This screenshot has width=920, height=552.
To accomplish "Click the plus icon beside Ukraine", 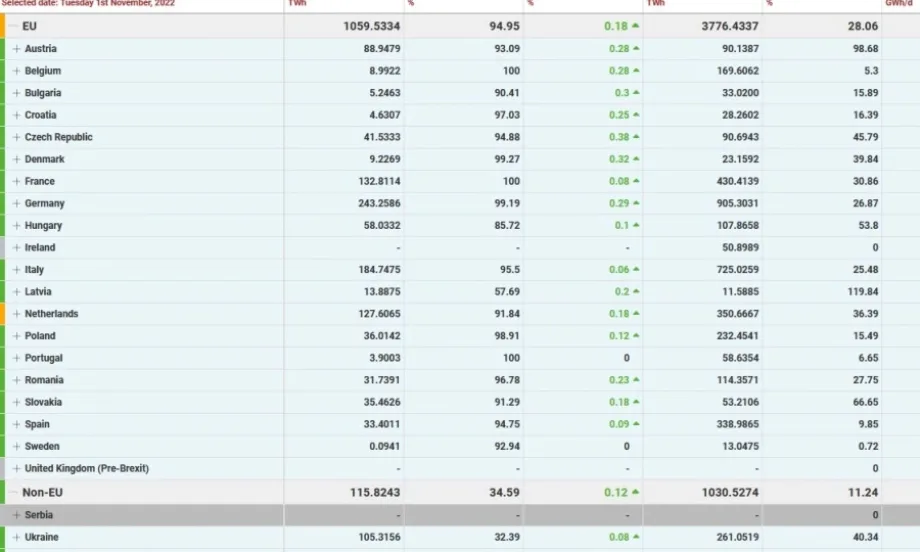I will click(16, 537).
